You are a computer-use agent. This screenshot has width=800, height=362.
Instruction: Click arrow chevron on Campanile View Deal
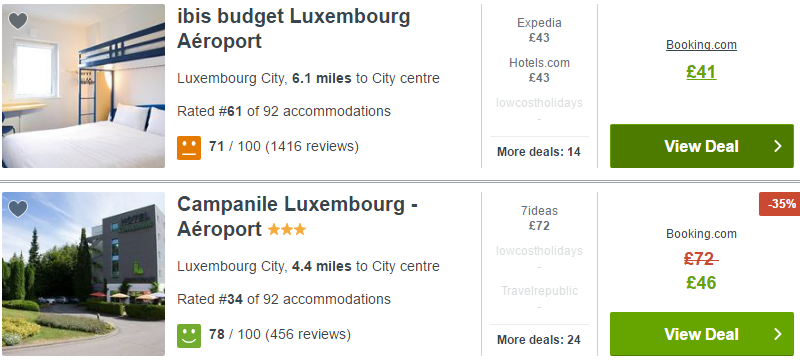click(778, 334)
